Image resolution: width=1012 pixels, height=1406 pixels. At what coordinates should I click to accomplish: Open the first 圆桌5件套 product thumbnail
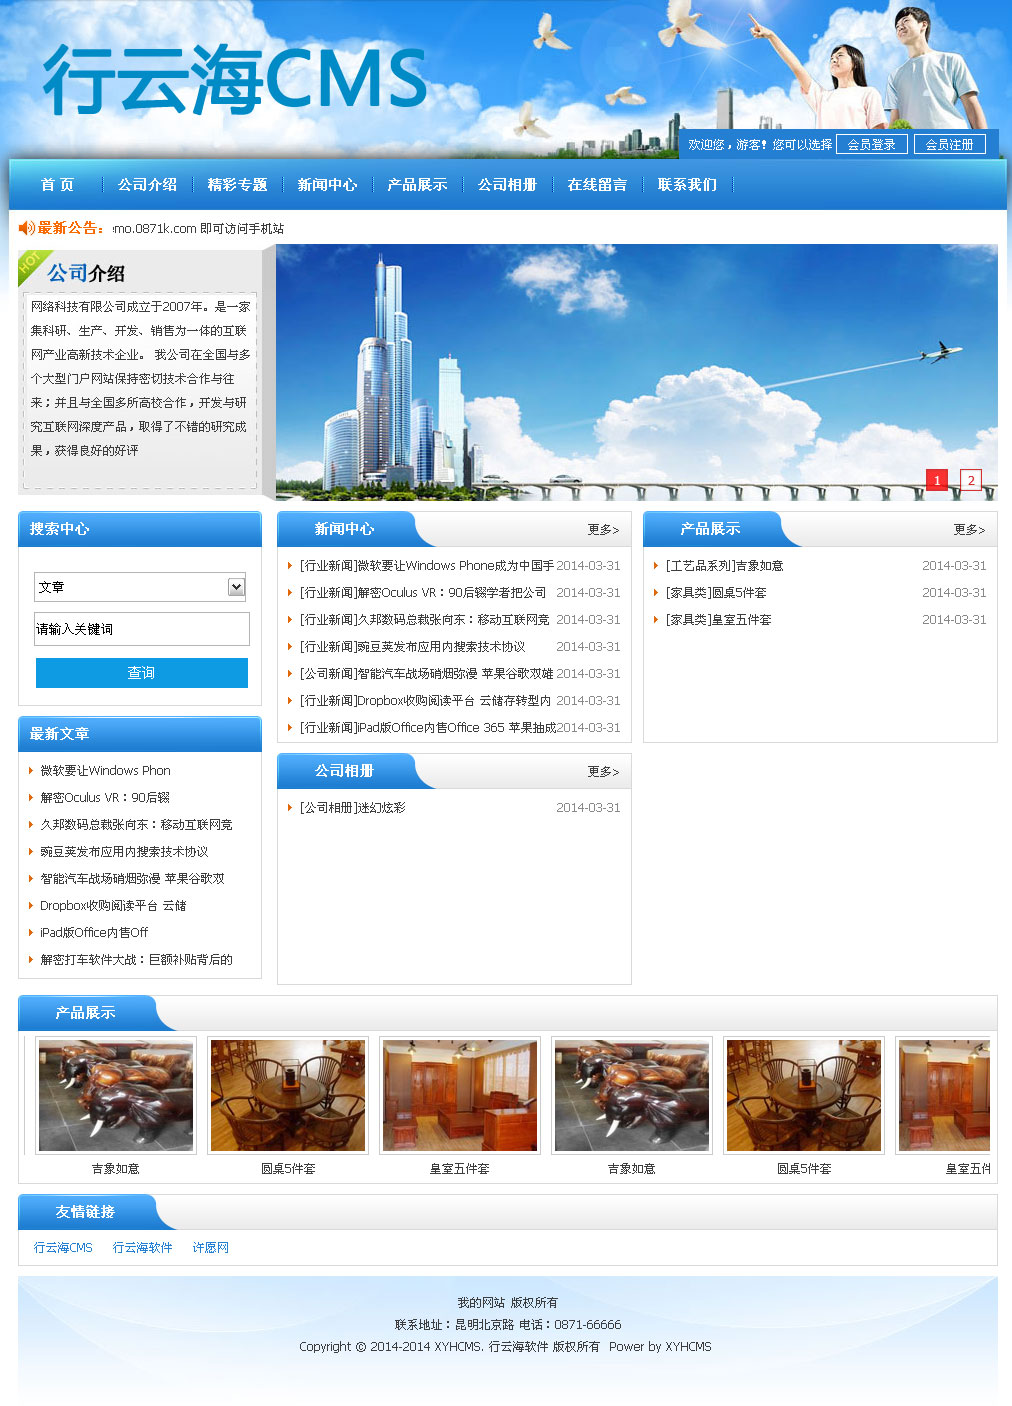[x=288, y=1095]
